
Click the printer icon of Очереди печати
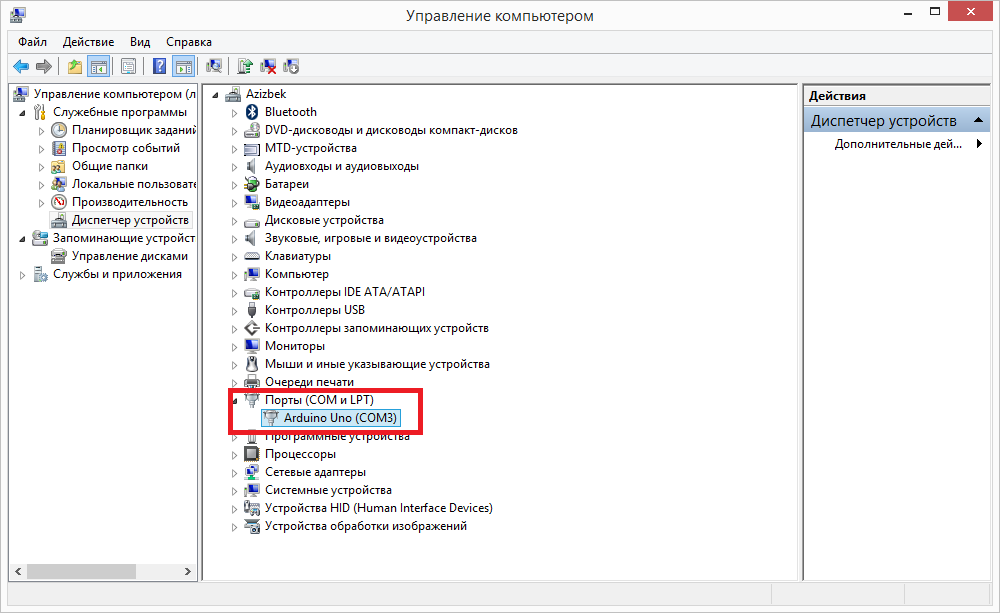click(x=252, y=381)
